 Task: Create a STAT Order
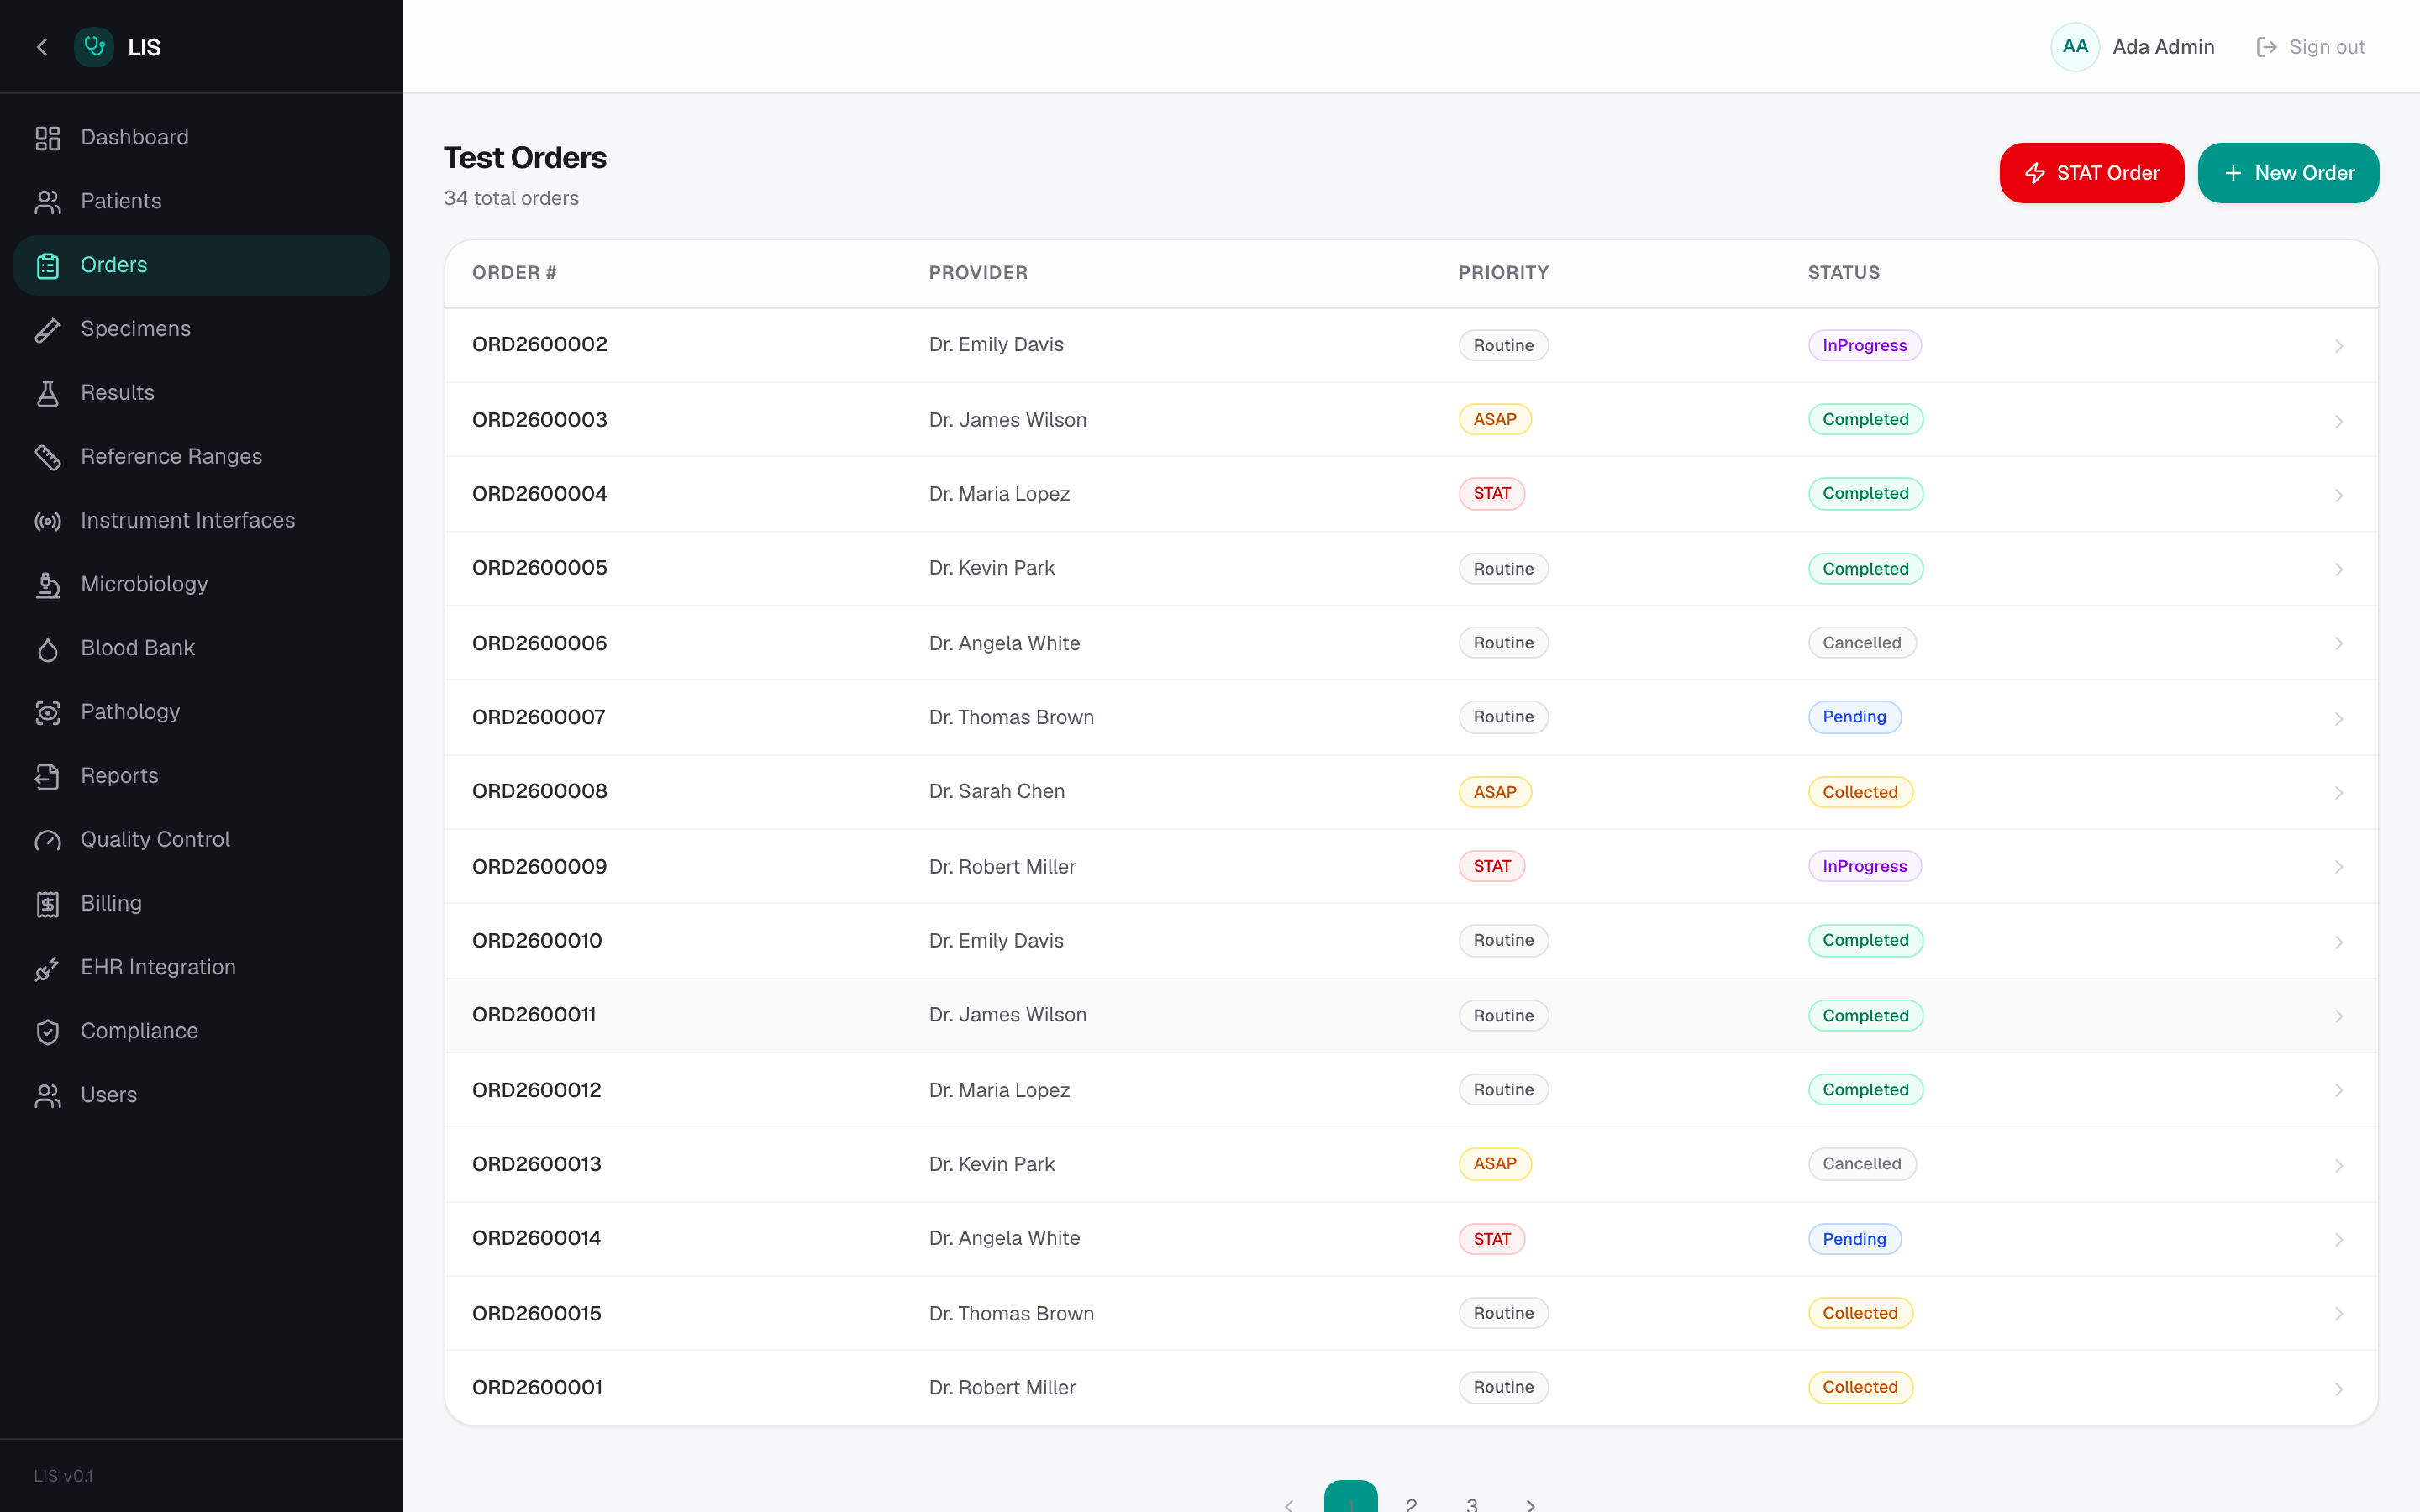[2091, 173]
